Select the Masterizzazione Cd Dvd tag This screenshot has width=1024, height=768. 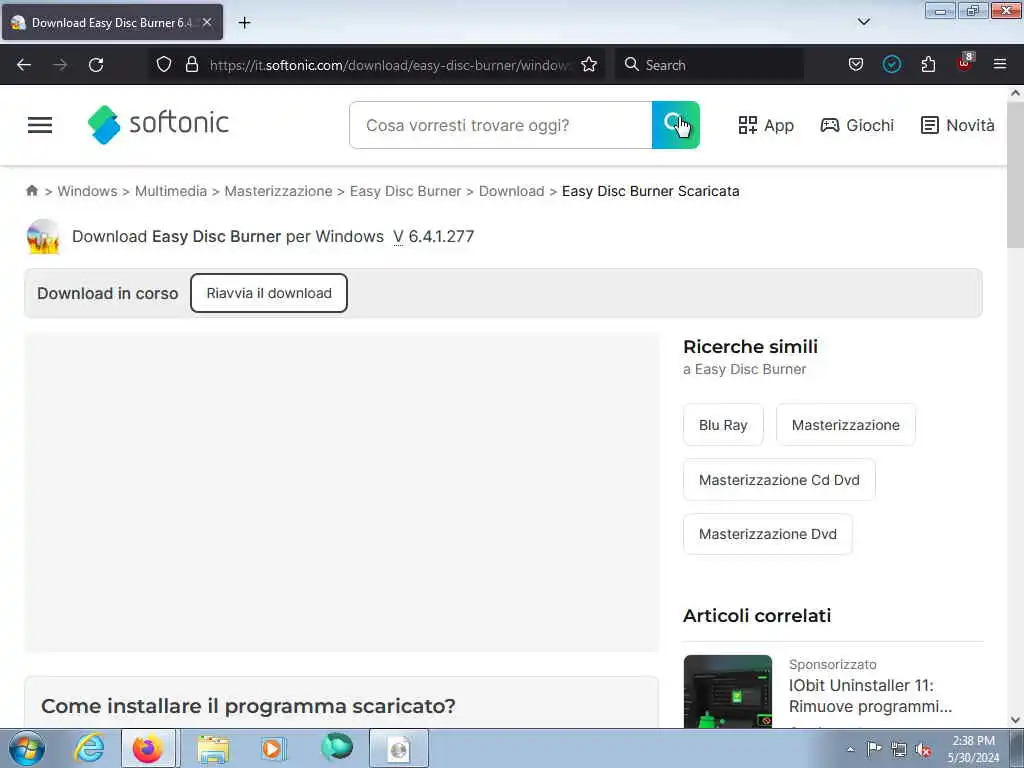click(779, 480)
